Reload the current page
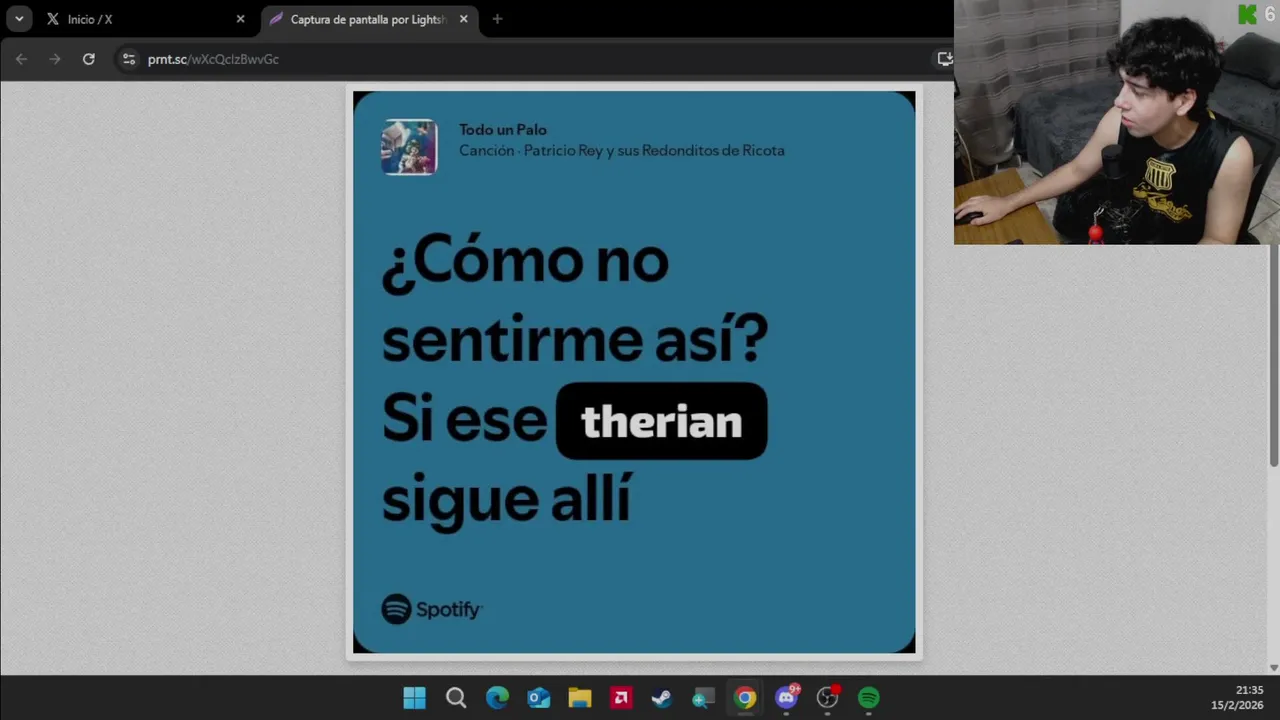The width and height of the screenshot is (1280, 720). (x=89, y=59)
